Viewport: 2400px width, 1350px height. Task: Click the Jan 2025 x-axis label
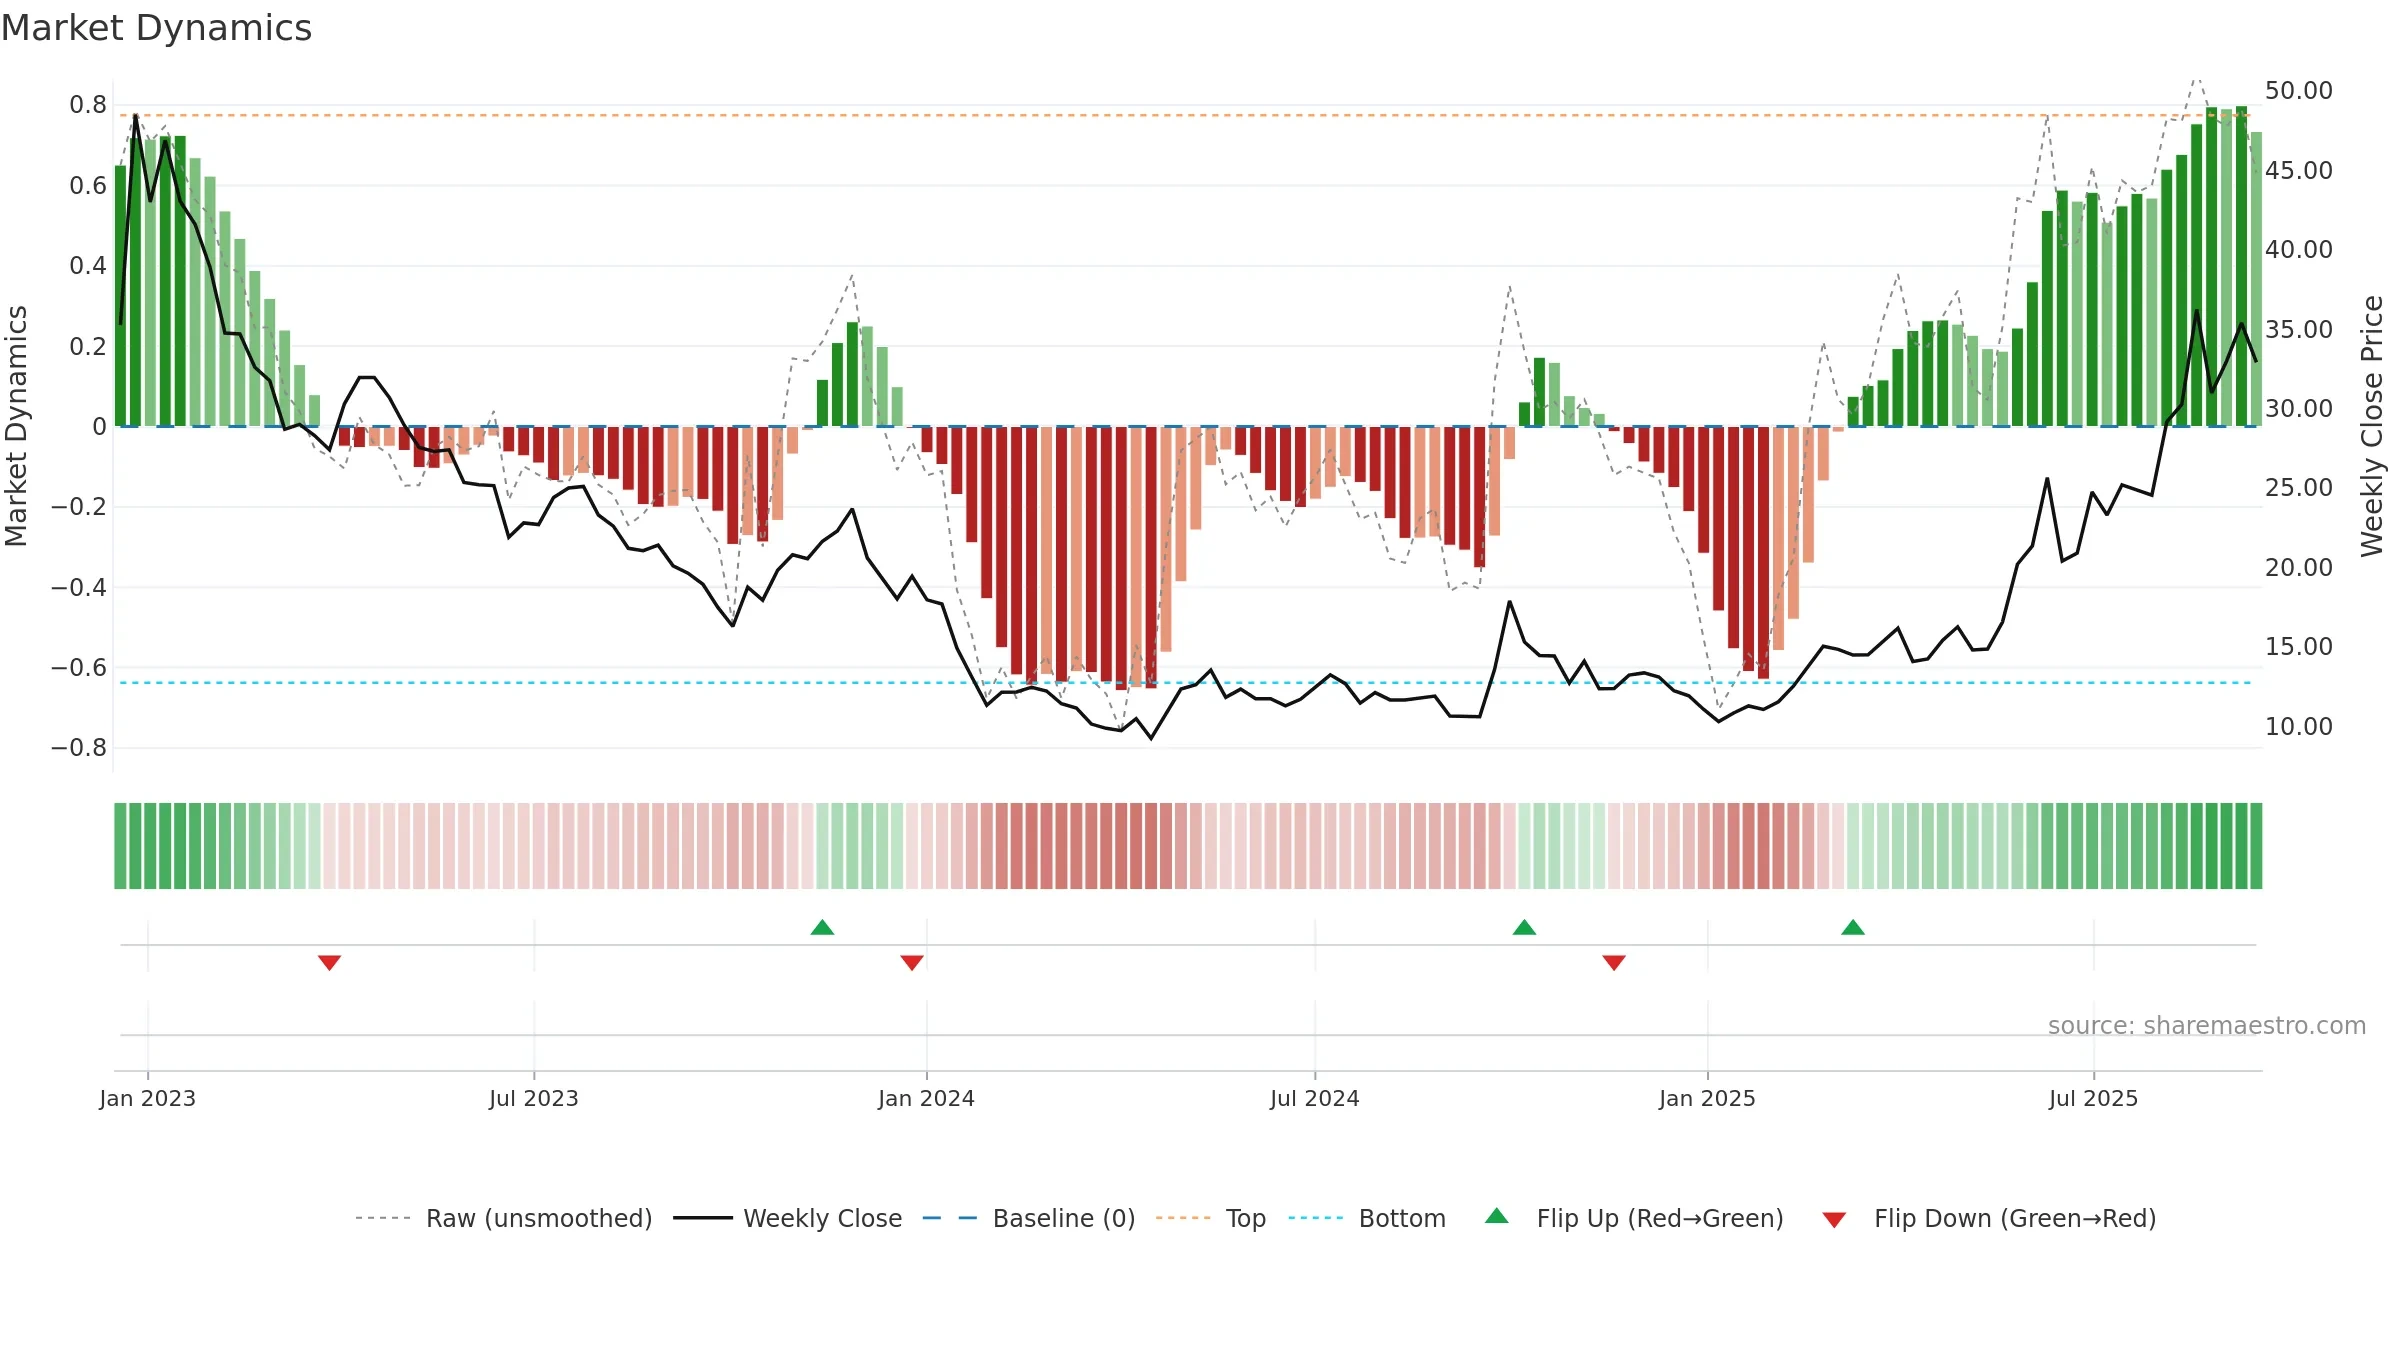click(x=1708, y=1098)
